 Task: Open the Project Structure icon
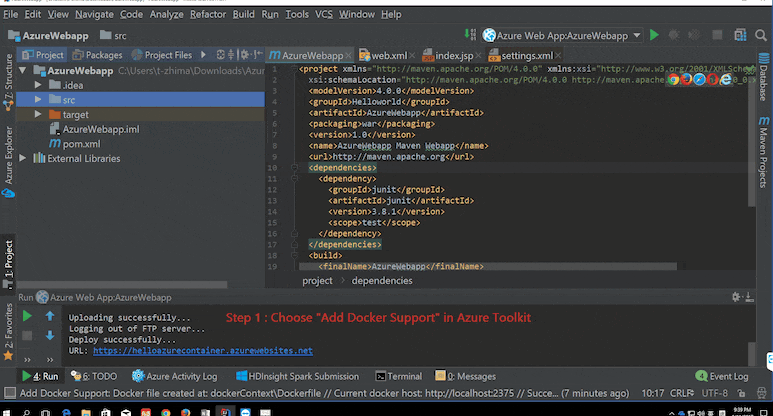point(740,35)
